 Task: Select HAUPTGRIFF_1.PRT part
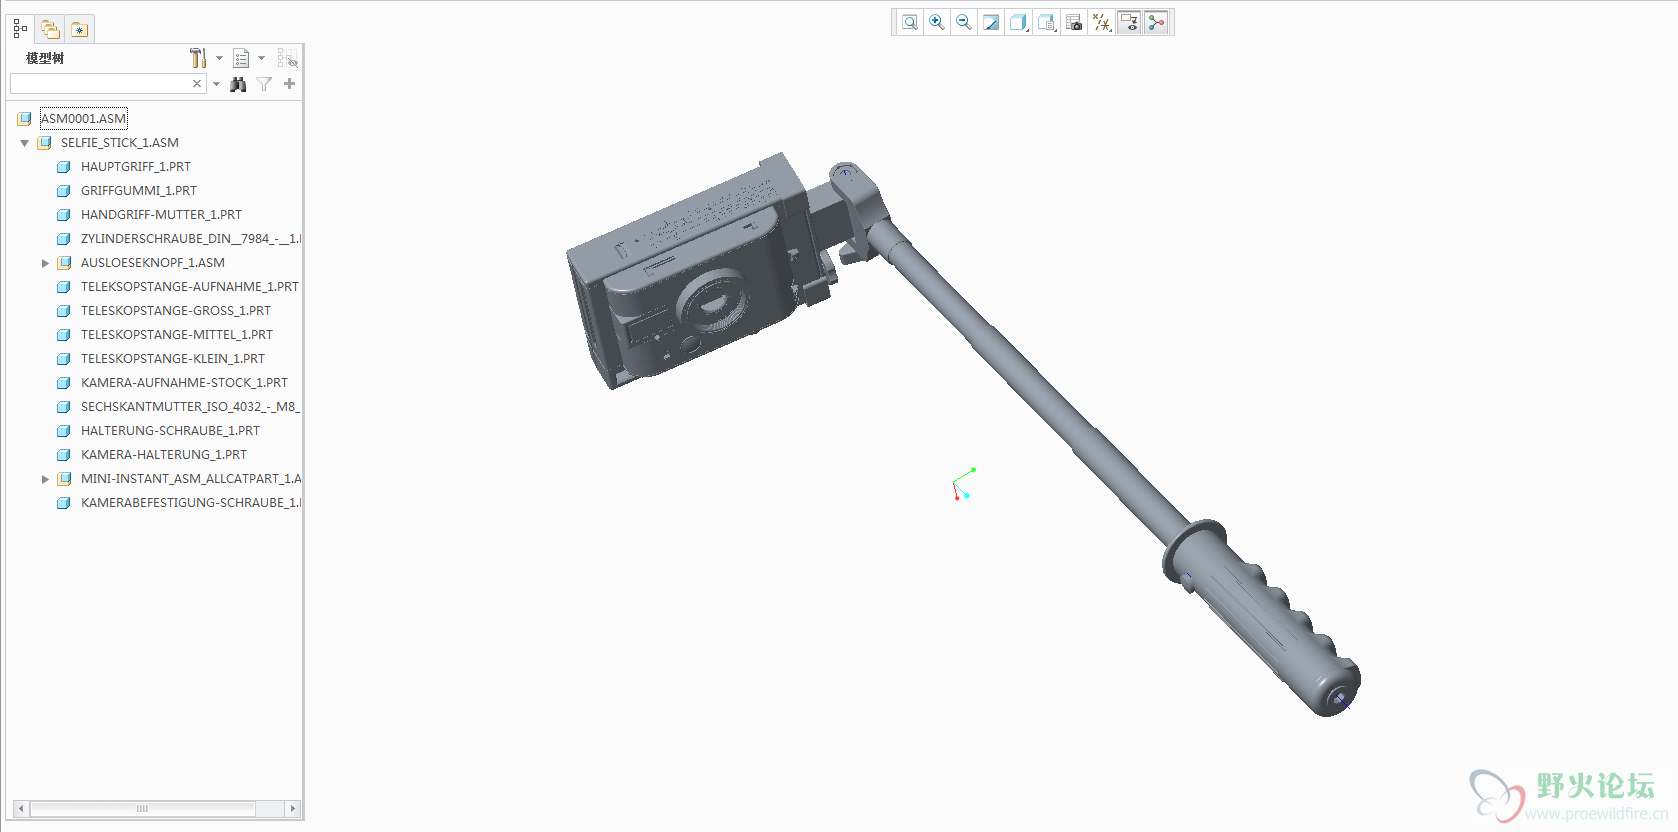[136, 167]
